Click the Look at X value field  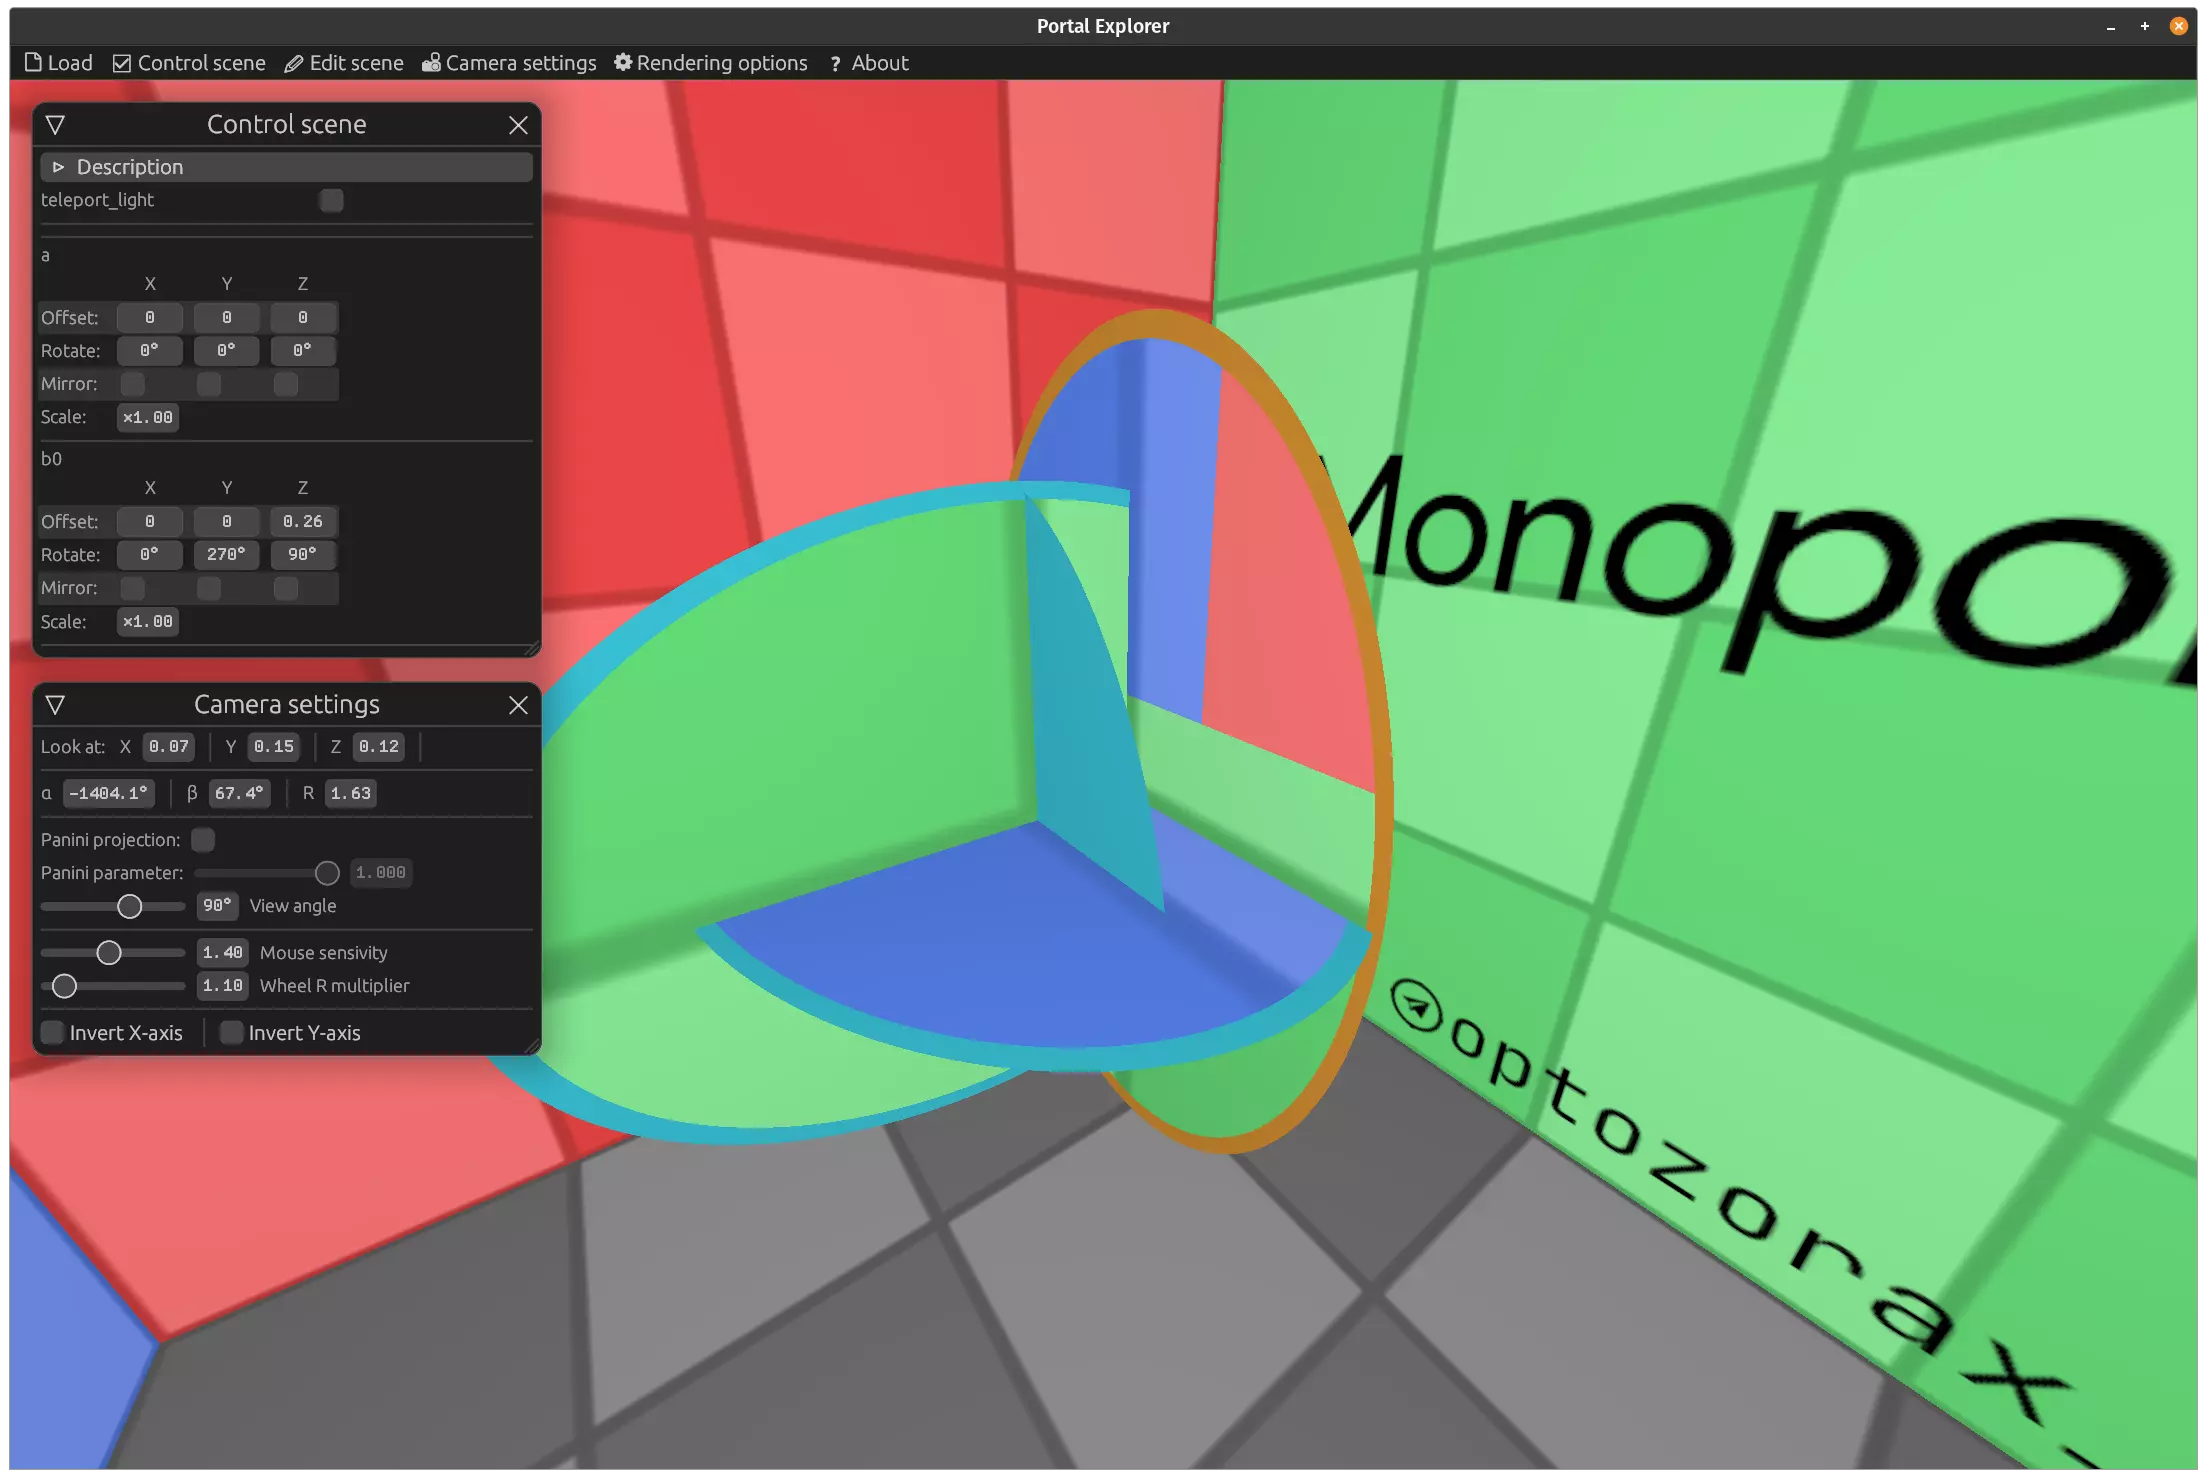168,747
